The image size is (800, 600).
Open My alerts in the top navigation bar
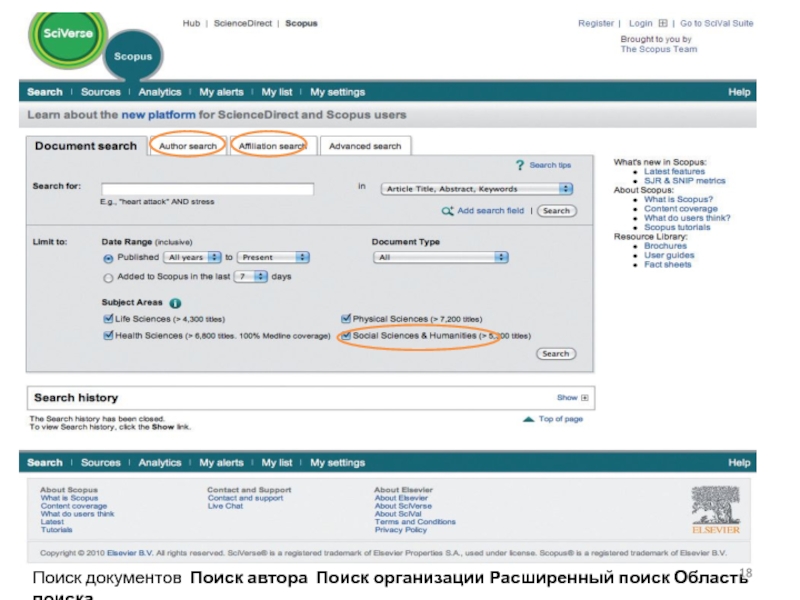[221, 92]
